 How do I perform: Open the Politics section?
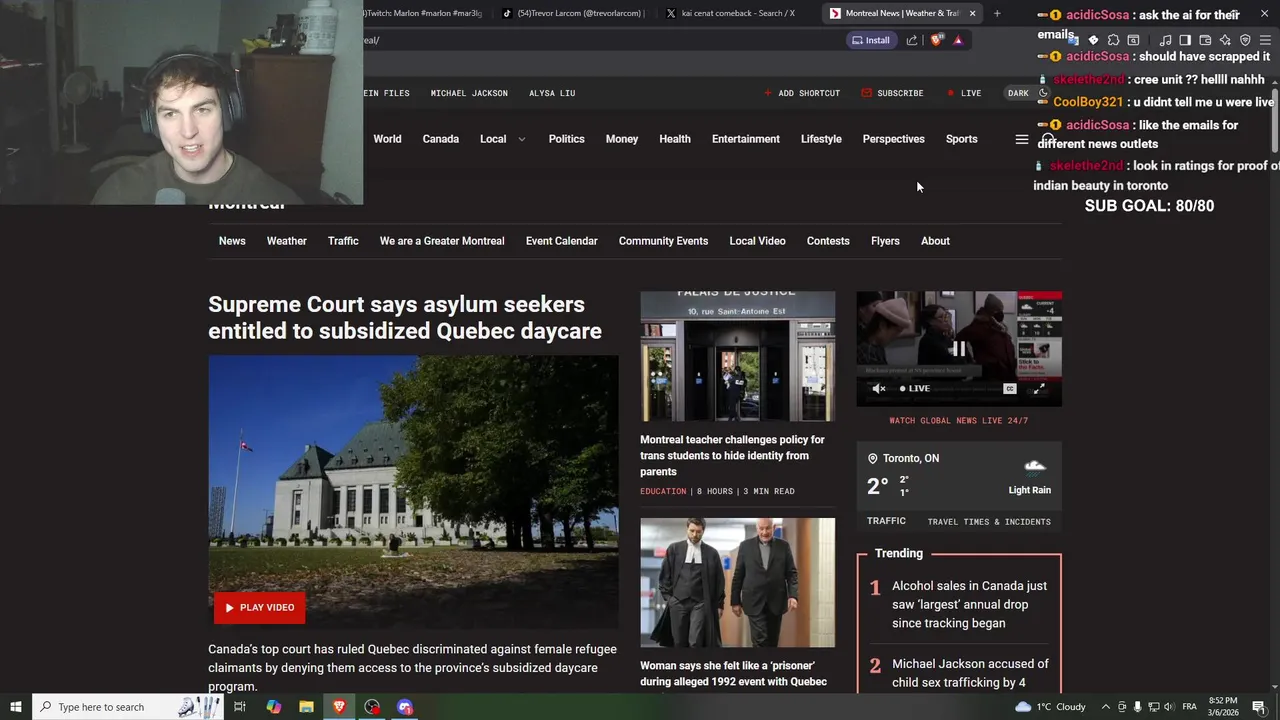(x=566, y=139)
